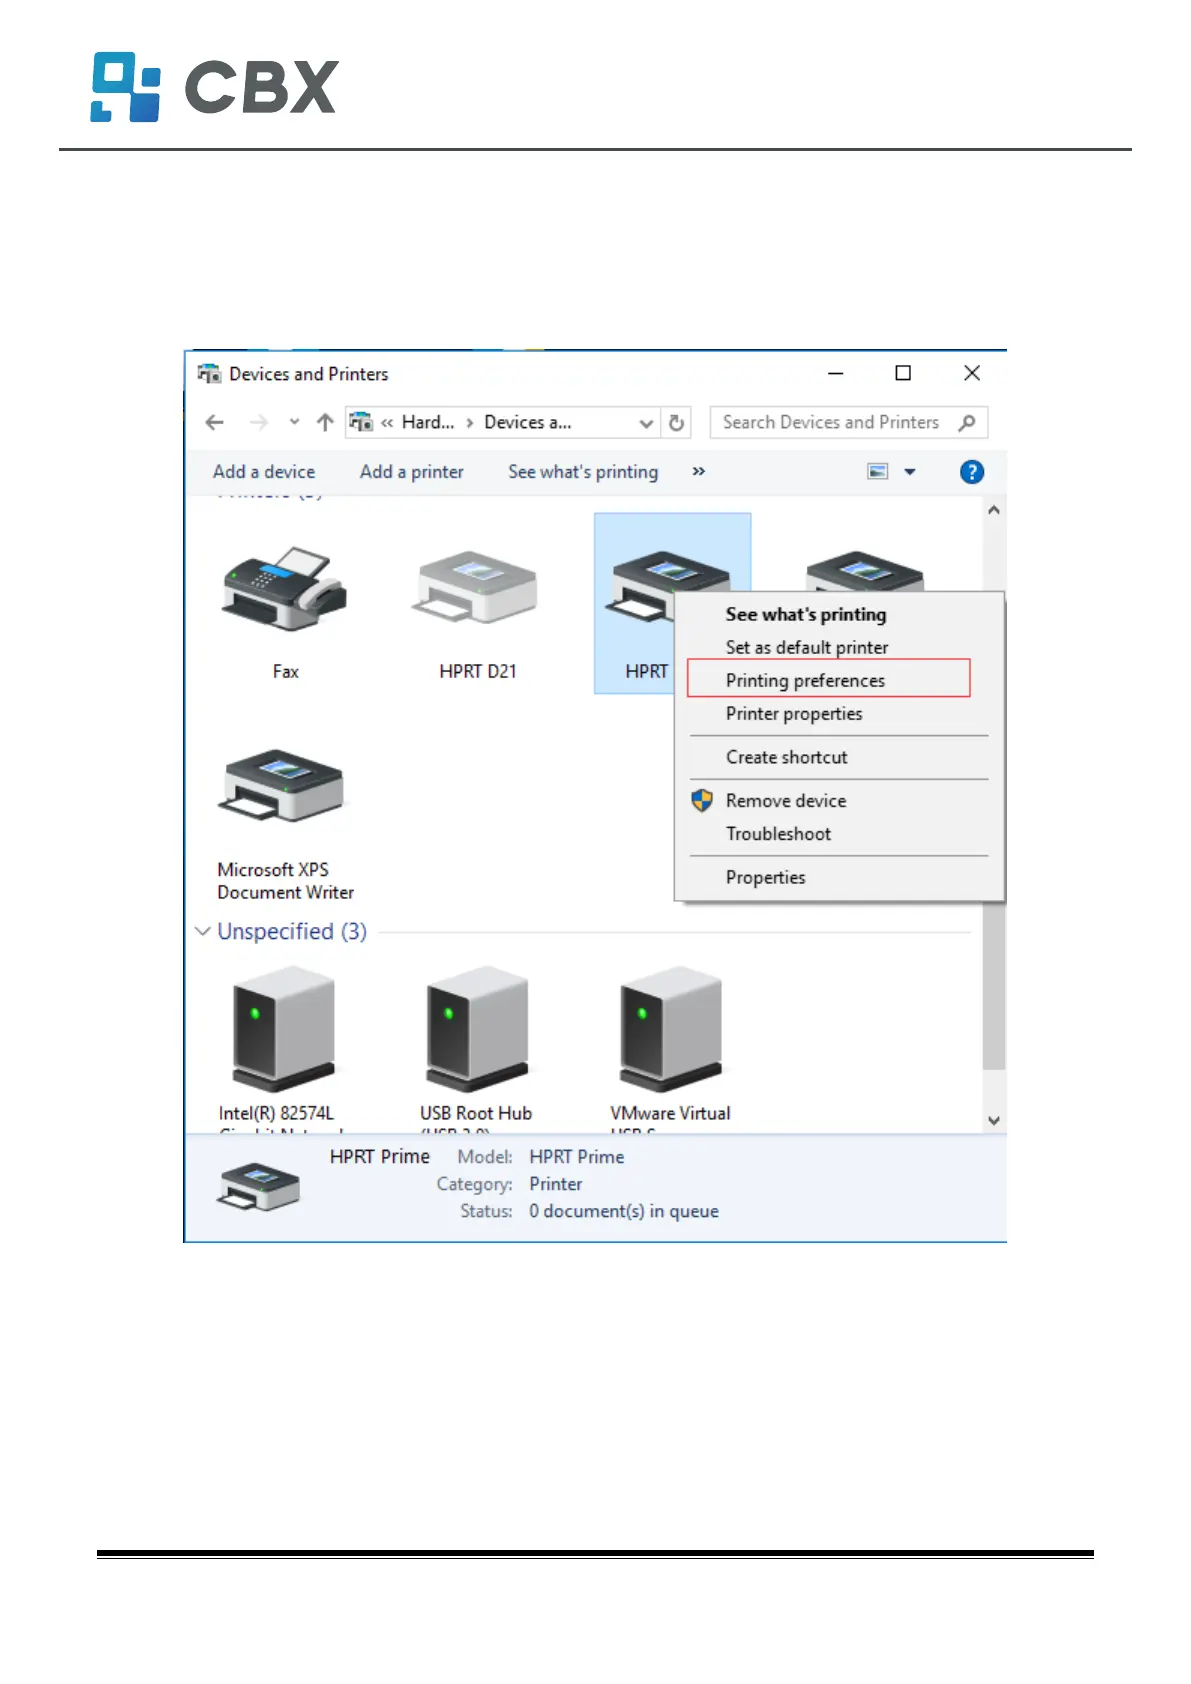Screen dimensions: 1191x1684
Task: Choose Remove device in context menu
Action: 786,801
